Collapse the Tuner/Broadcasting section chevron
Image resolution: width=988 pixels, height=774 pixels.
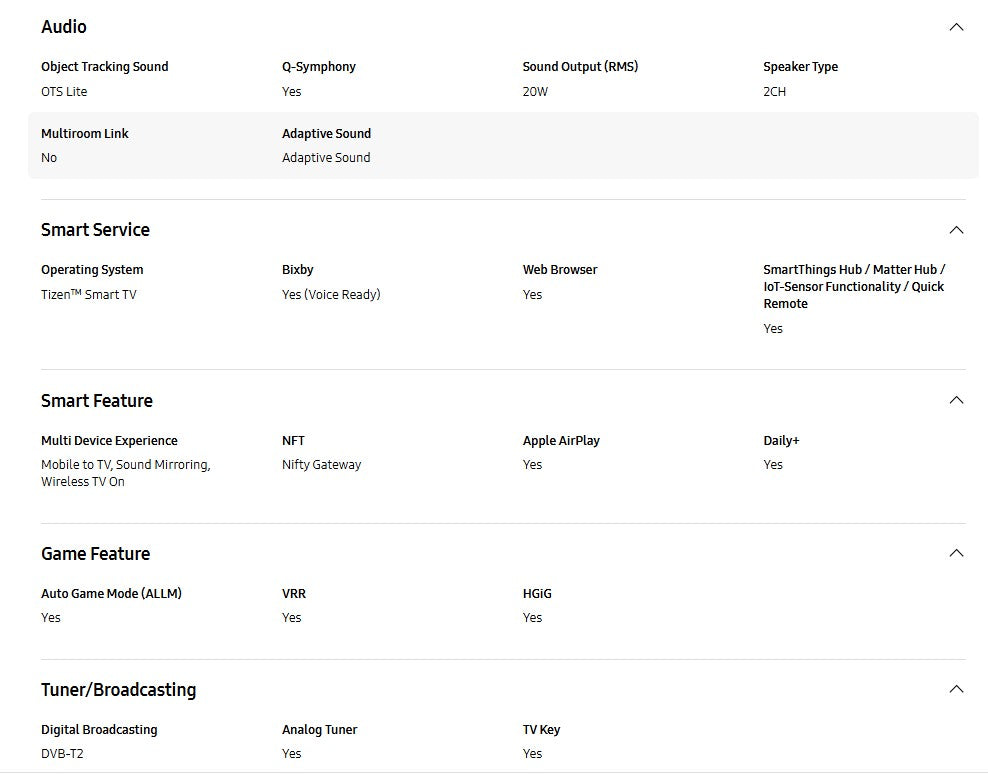pyautogui.click(x=956, y=689)
